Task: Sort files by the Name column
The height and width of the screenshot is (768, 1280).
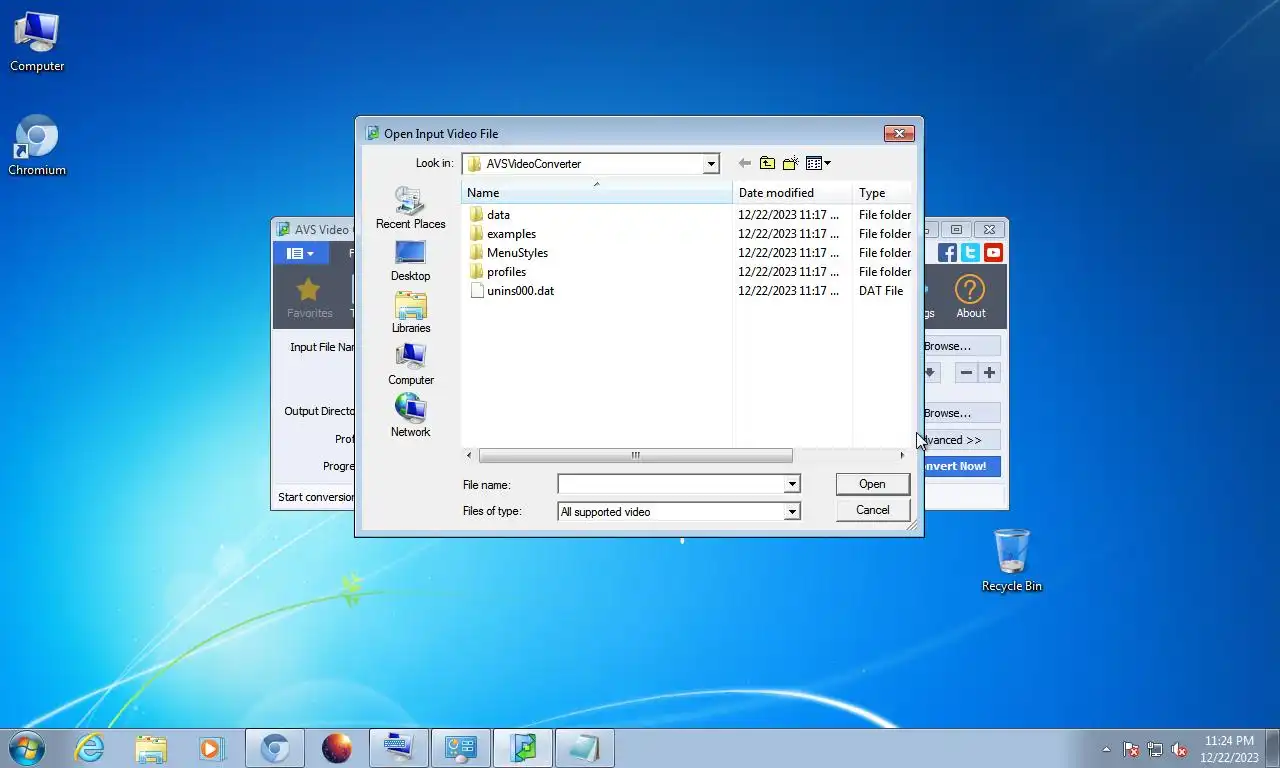Action: 597,192
